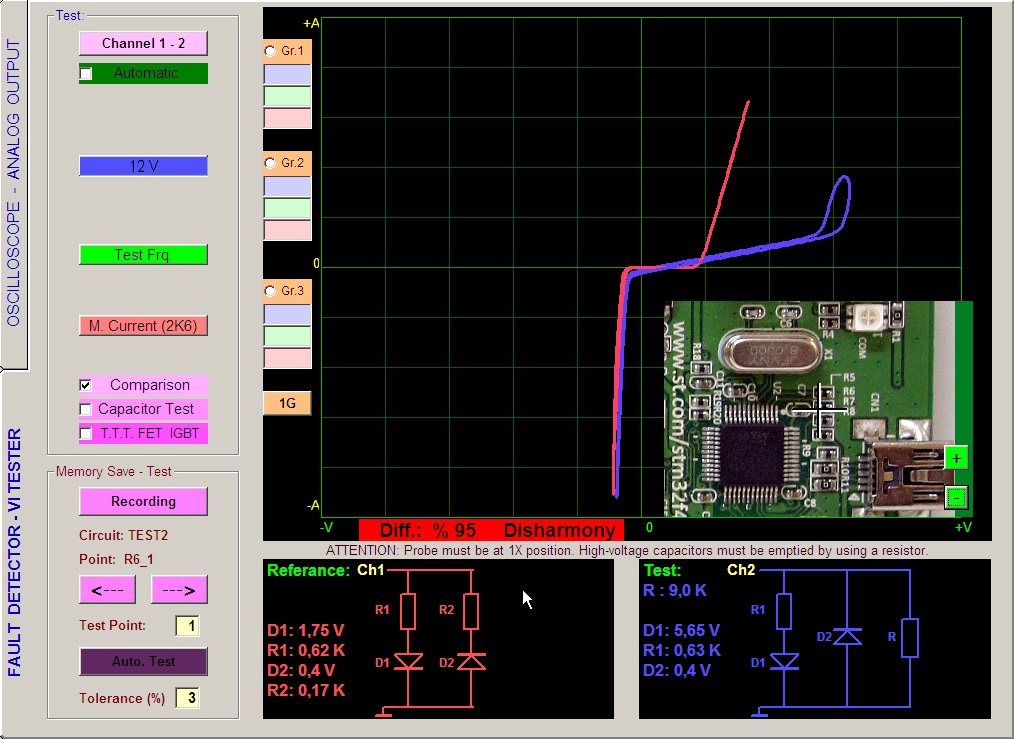Select the Gr.2 radio button
Image resolution: width=1014 pixels, height=739 pixels.
270,162
